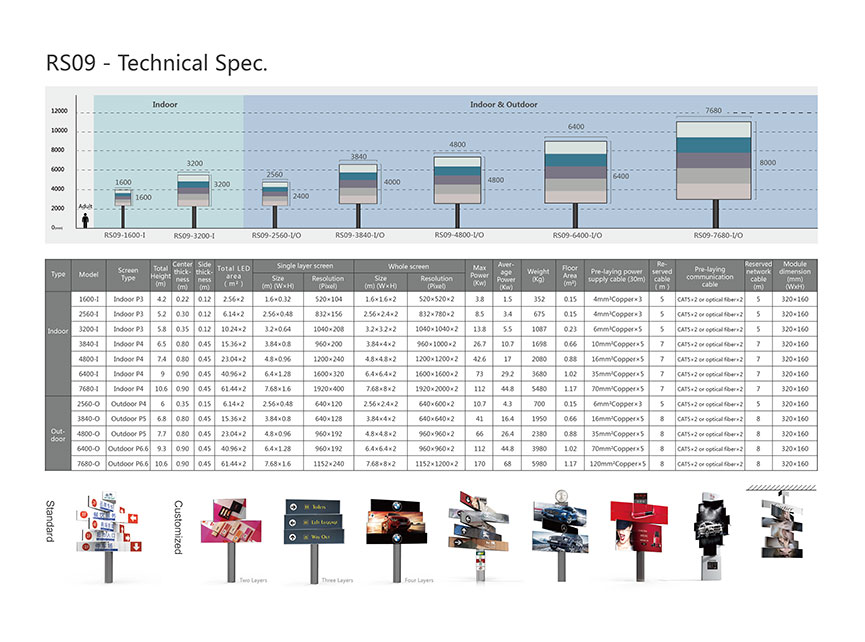Image resolution: width=865 pixels, height=642 pixels.
Task: Click the Indoor & Outdoor section header
Action: tap(503, 104)
